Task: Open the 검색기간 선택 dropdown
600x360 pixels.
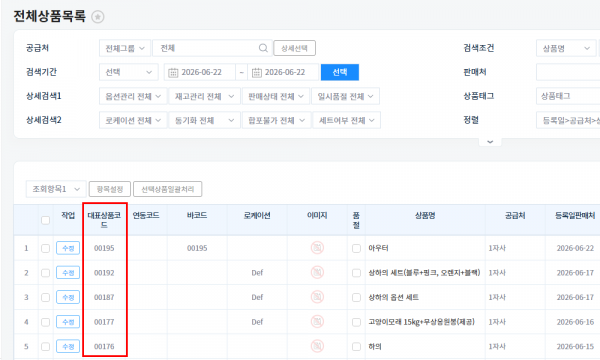Action: 129,72
